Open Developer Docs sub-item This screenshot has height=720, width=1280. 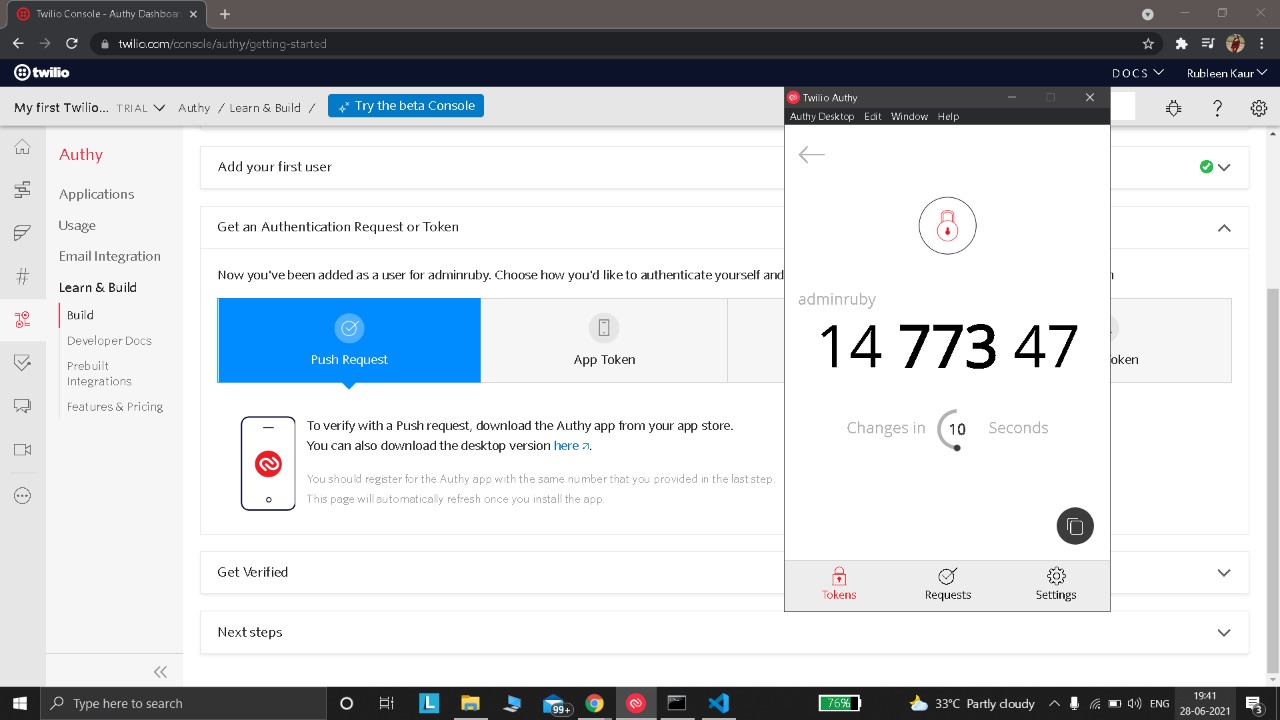[109, 341]
